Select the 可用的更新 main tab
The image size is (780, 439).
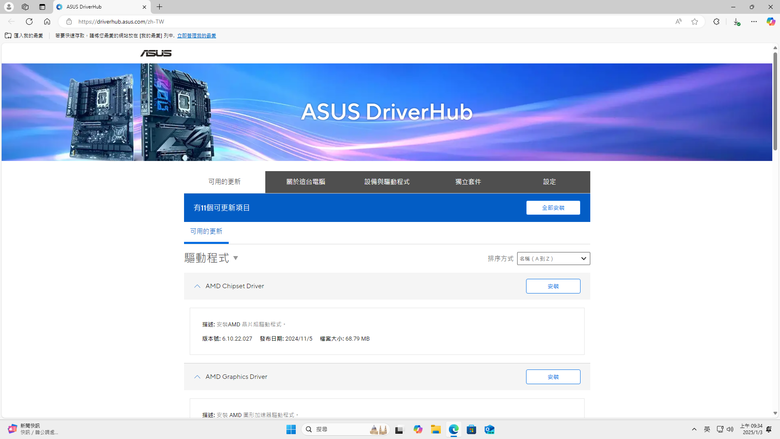click(x=224, y=181)
